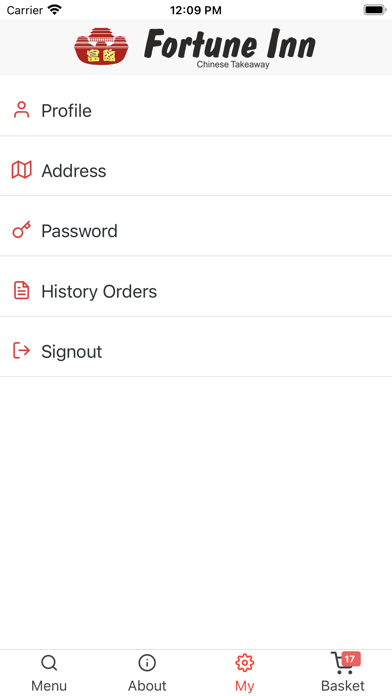Viewport: 392px width, 696px height.
Task: Tap the Profile person icon
Action: pos(21,110)
